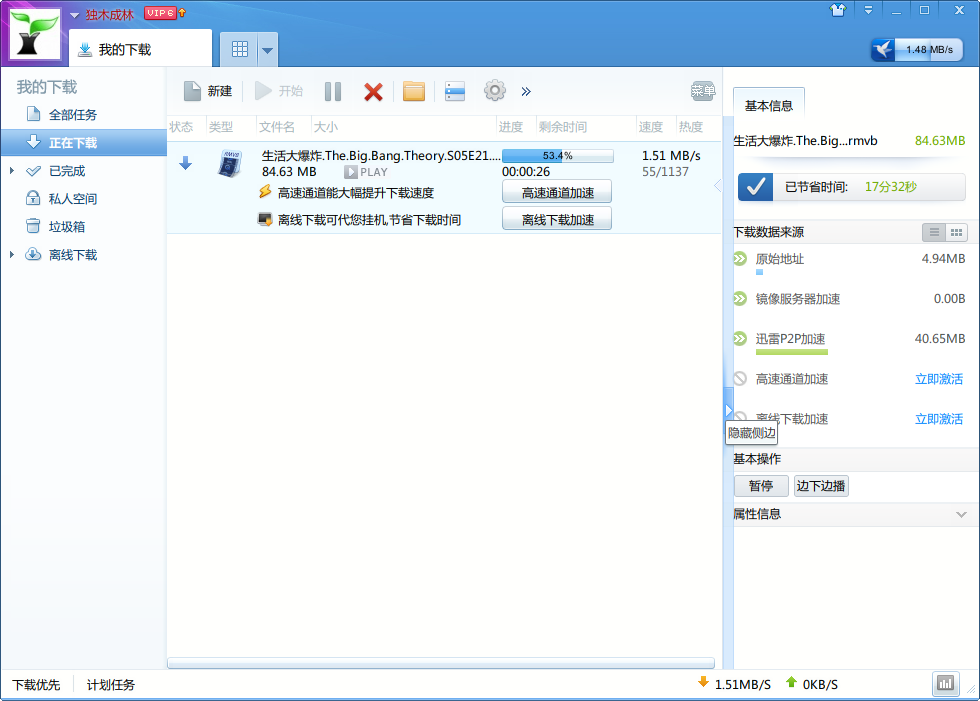Switch to the 我的下载 tab
Viewport: 980px width, 701px height.
(x=140, y=49)
